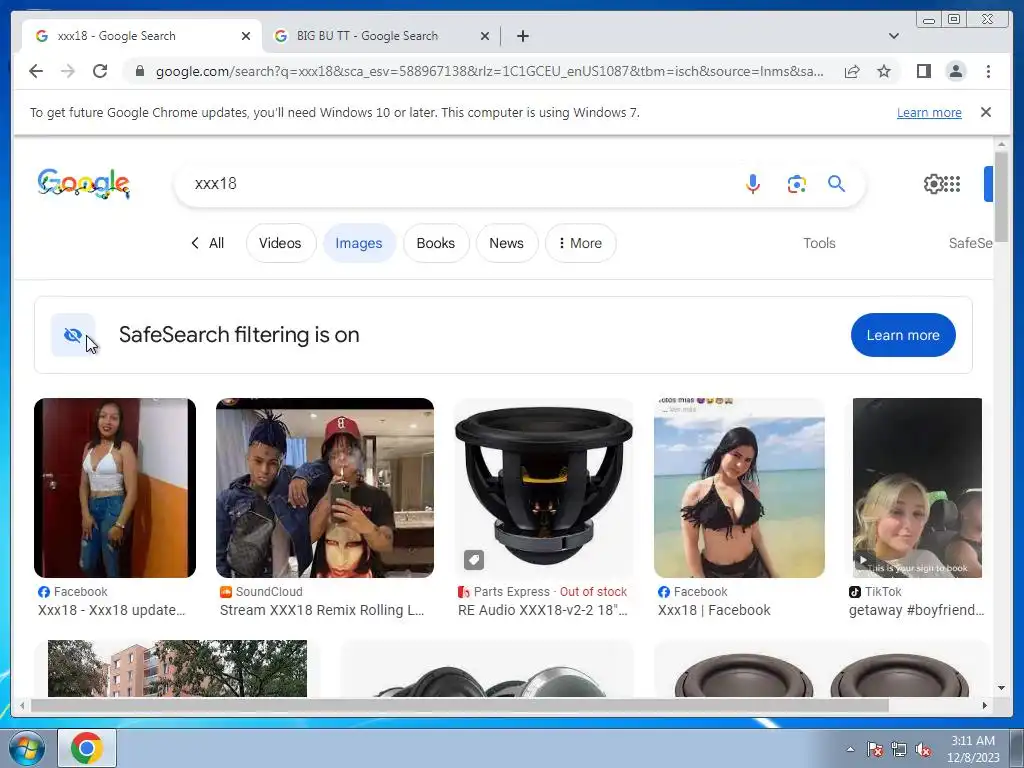Expand the More search filters menu
Screen dimensions: 1024x768
[x=581, y=243]
